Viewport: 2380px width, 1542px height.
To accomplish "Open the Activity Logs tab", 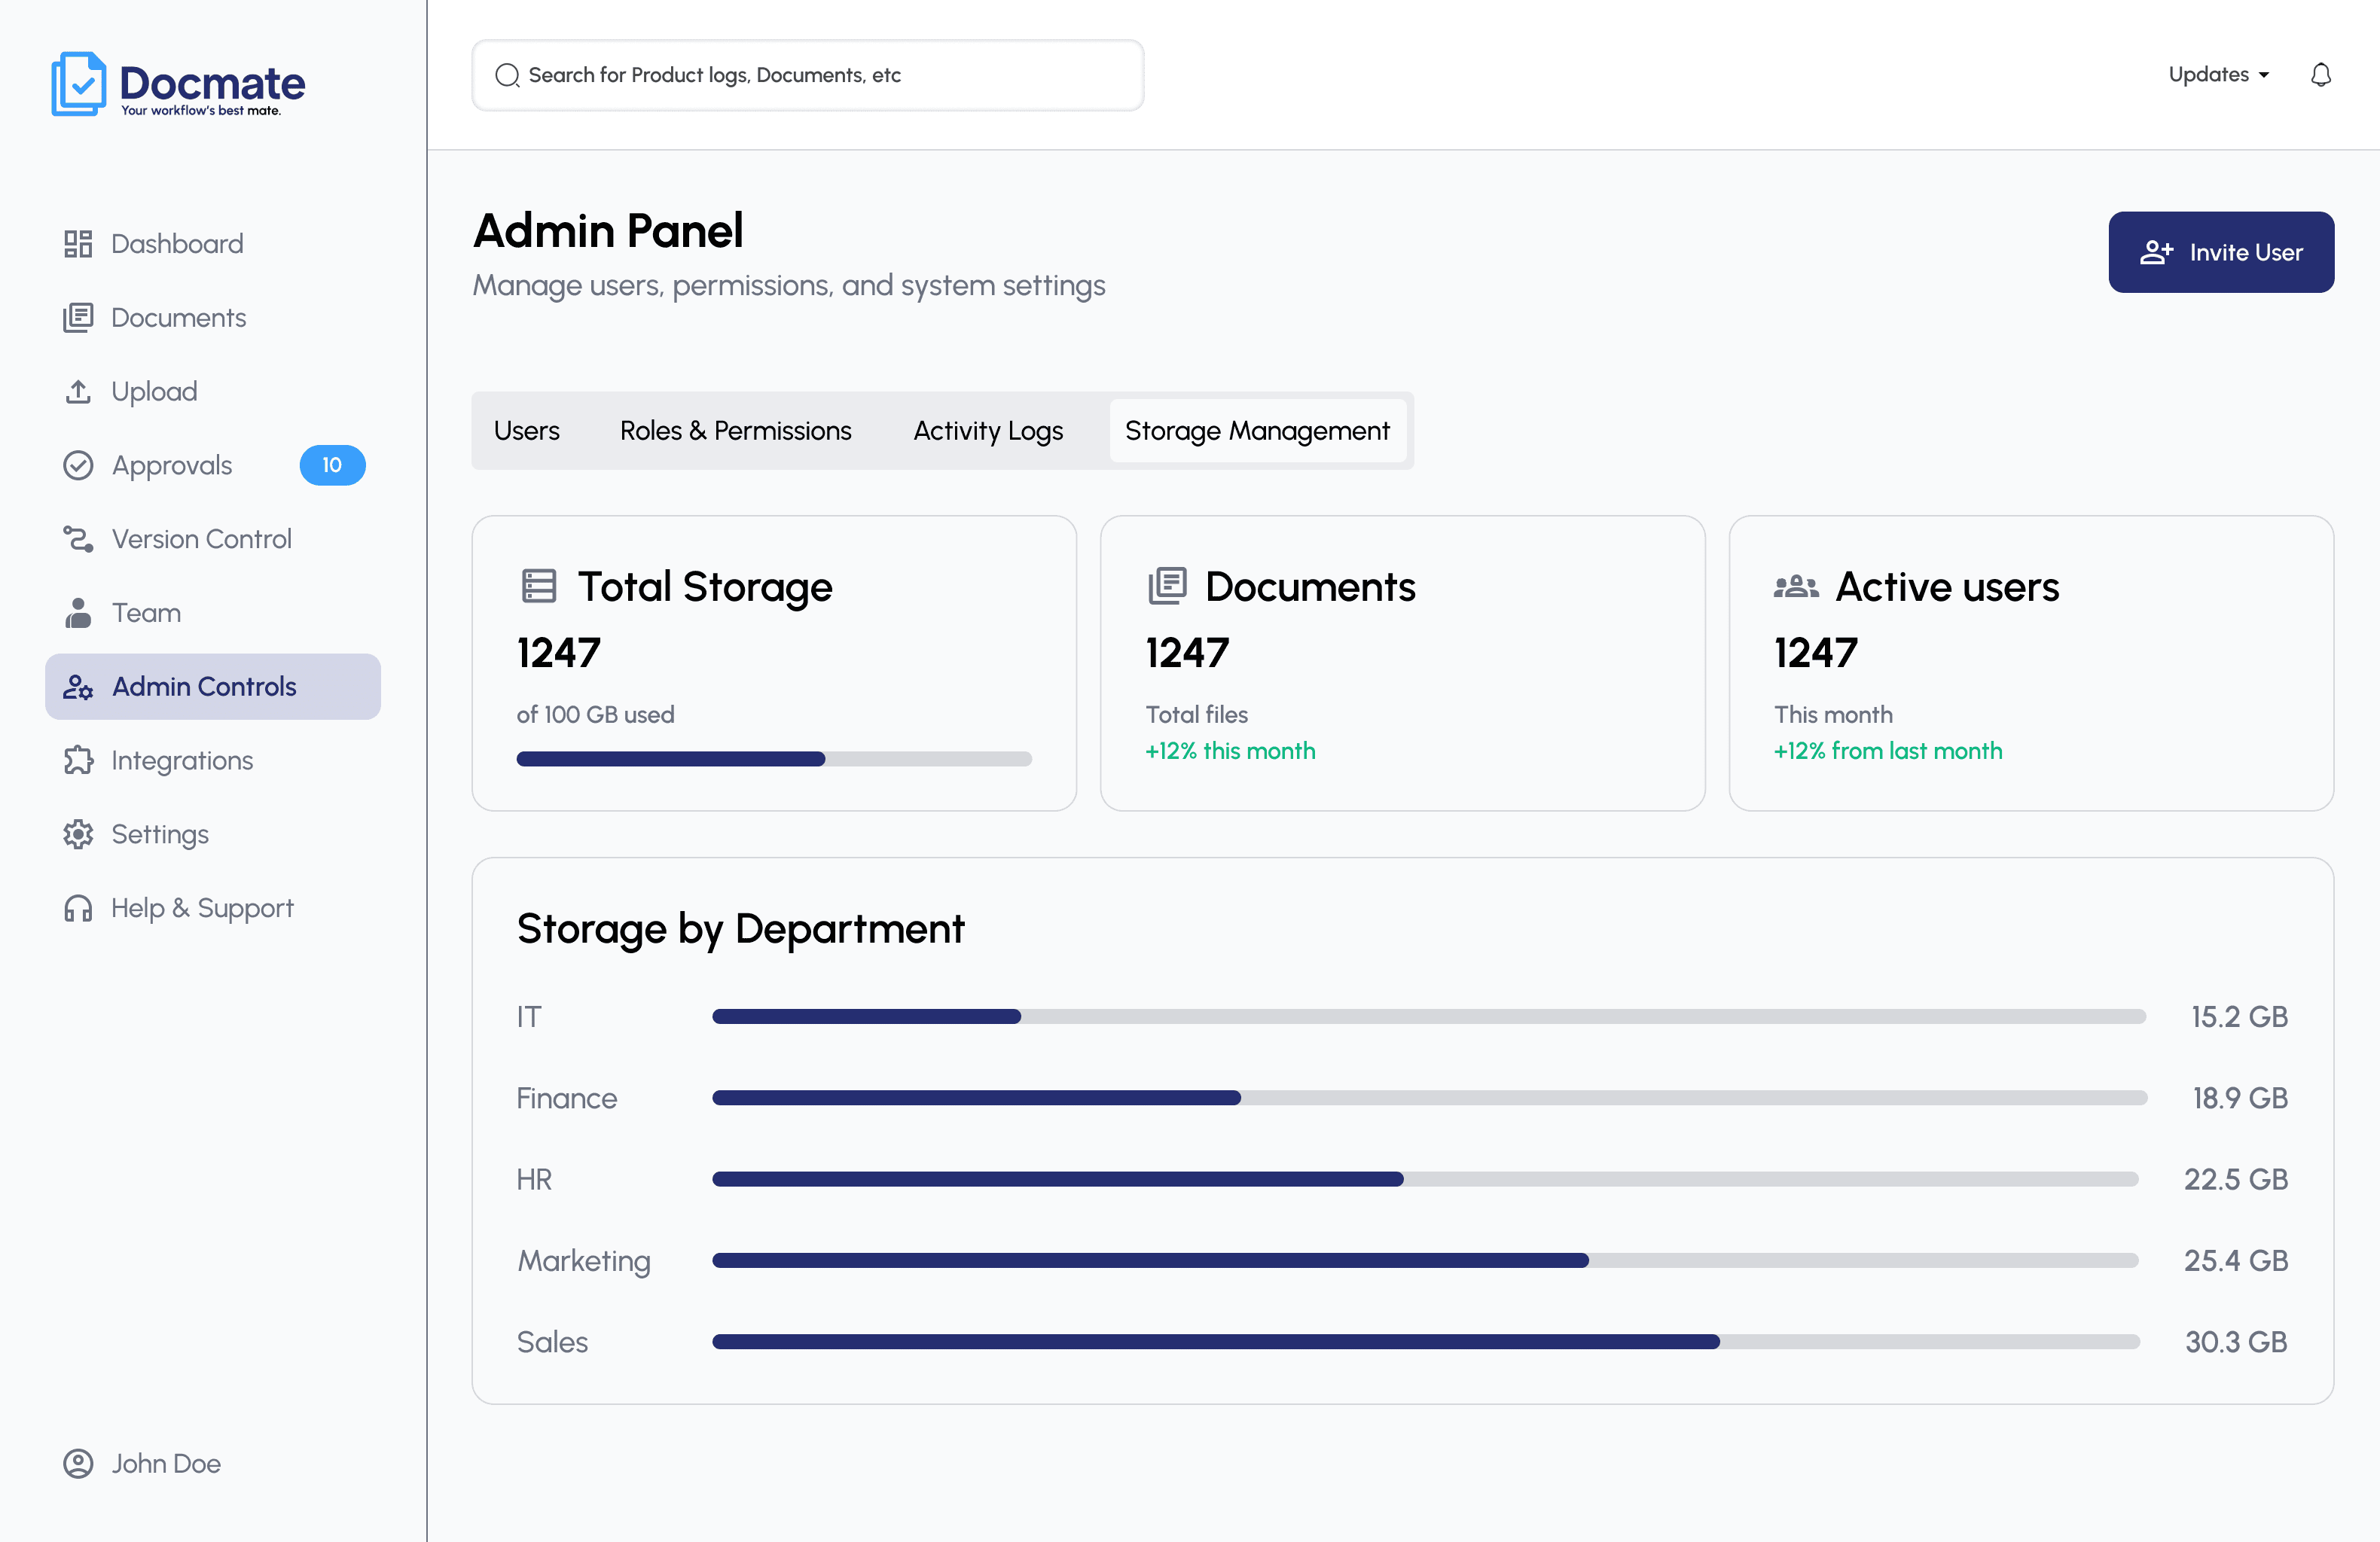I will point(988,431).
